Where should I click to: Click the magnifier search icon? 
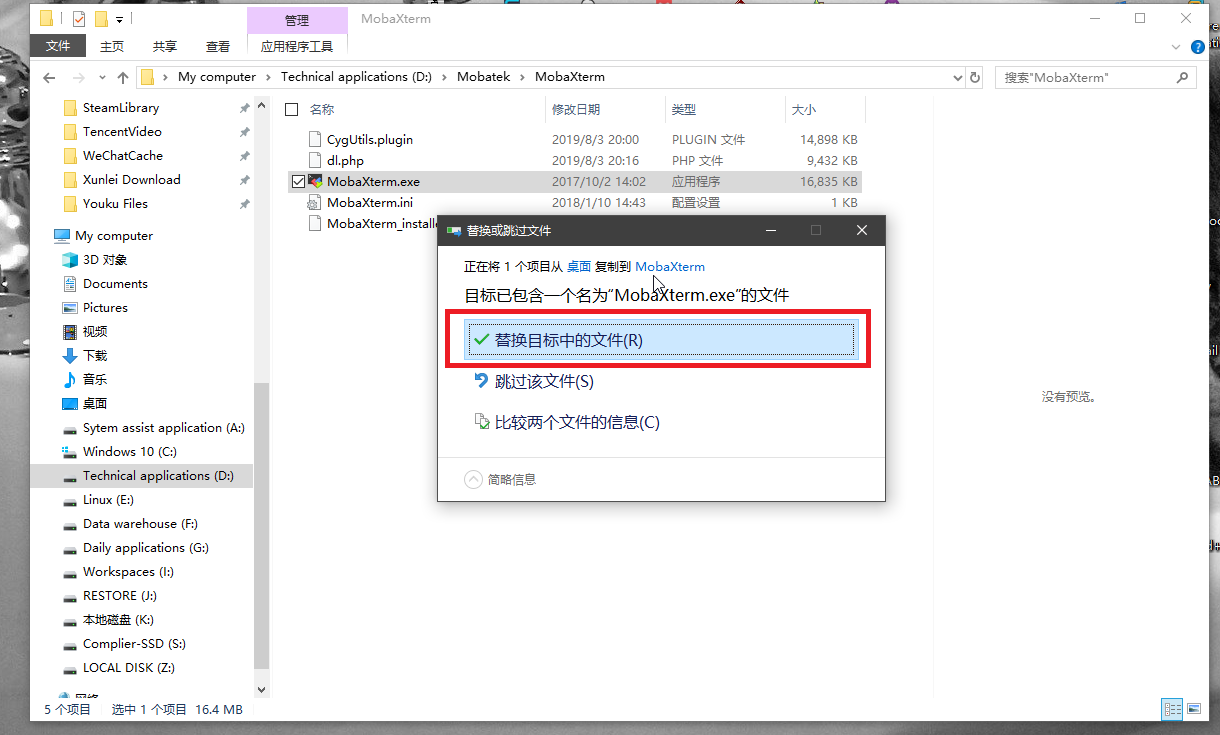[1183, 77]
